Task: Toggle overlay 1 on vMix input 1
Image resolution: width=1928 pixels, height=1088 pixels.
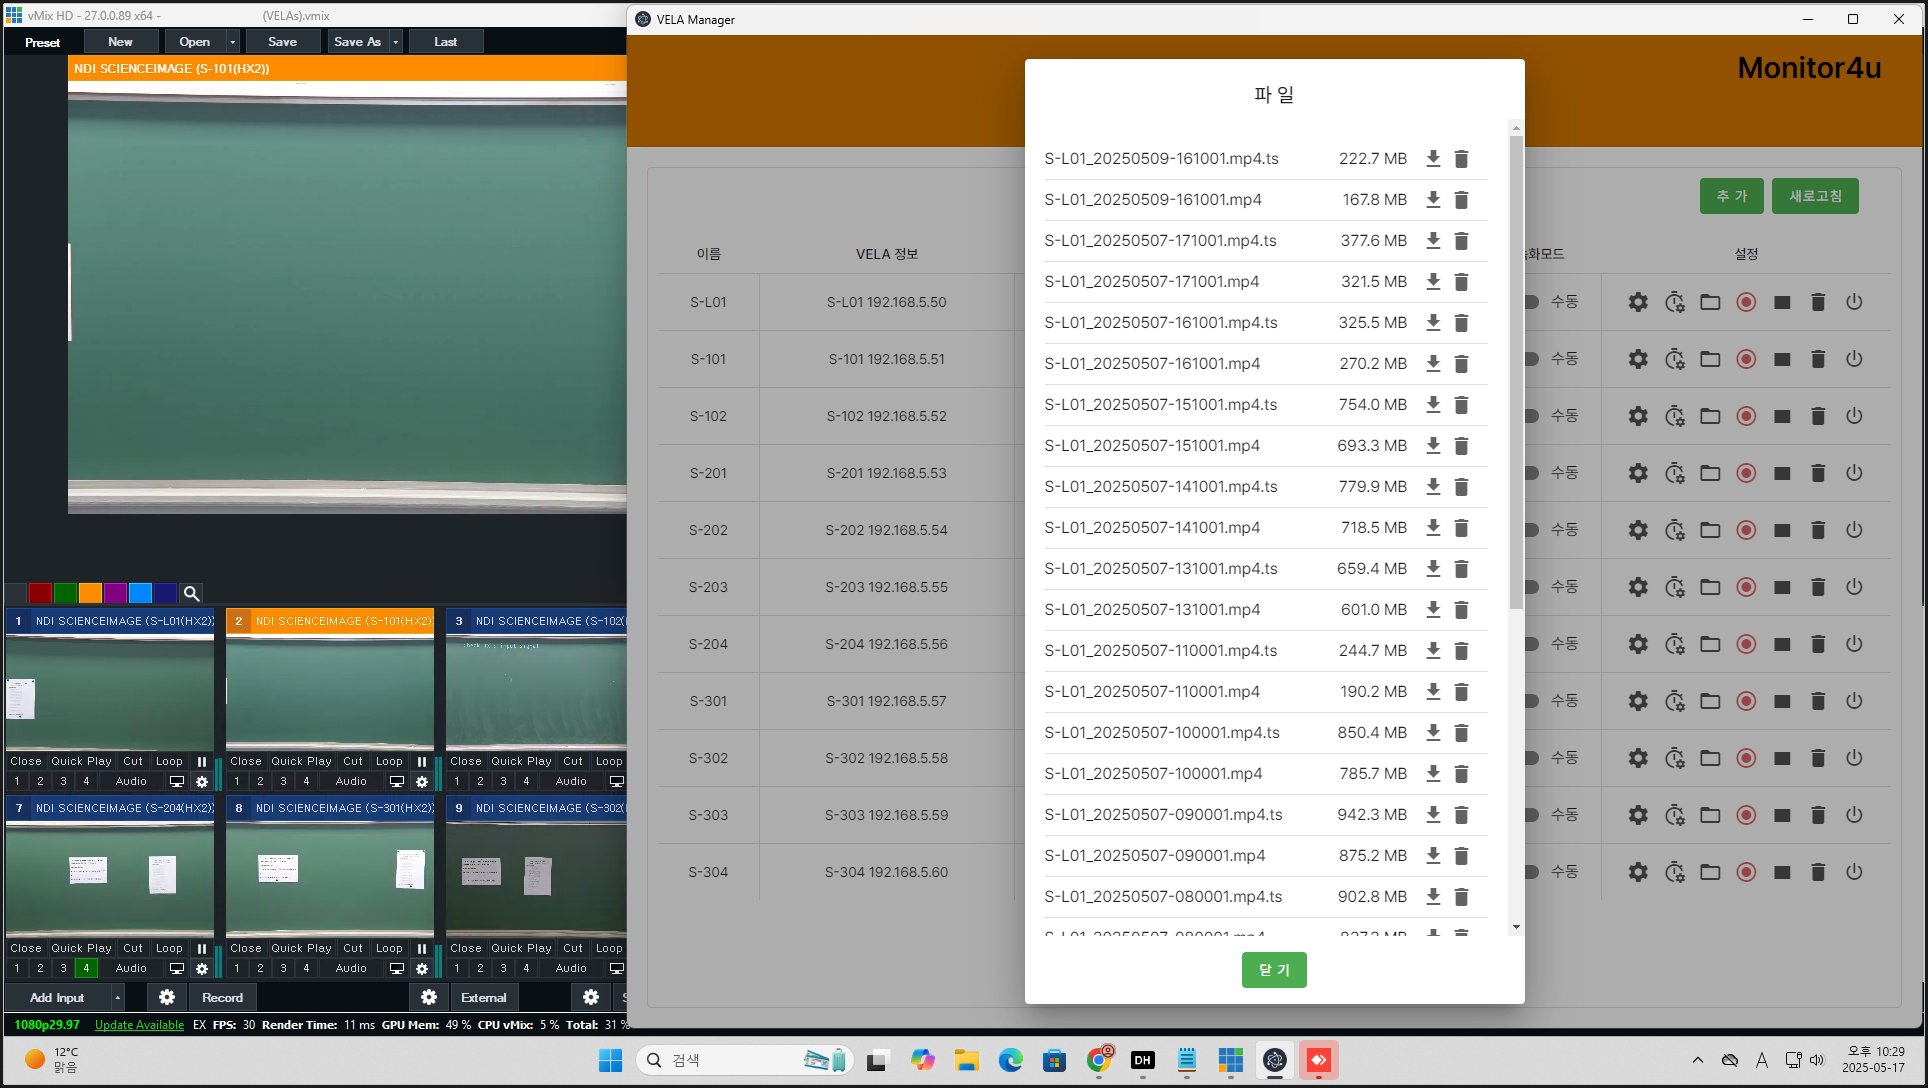Action: 17,781
